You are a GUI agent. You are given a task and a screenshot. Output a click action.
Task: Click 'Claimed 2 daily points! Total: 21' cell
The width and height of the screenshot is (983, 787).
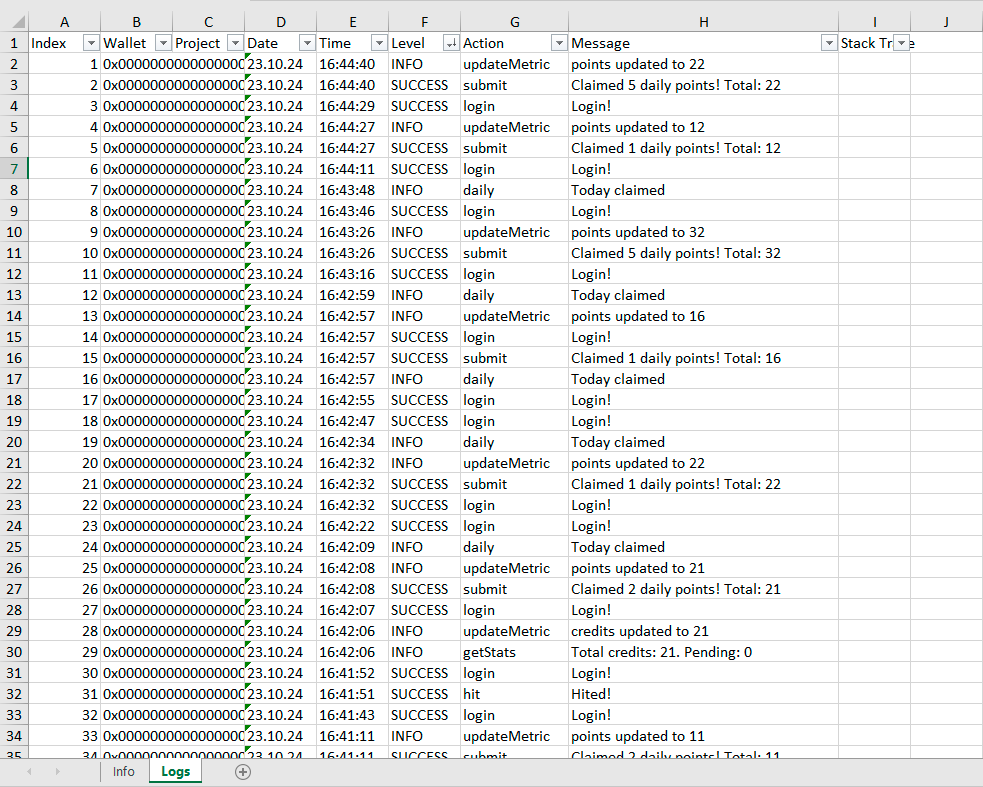(703, 589)
